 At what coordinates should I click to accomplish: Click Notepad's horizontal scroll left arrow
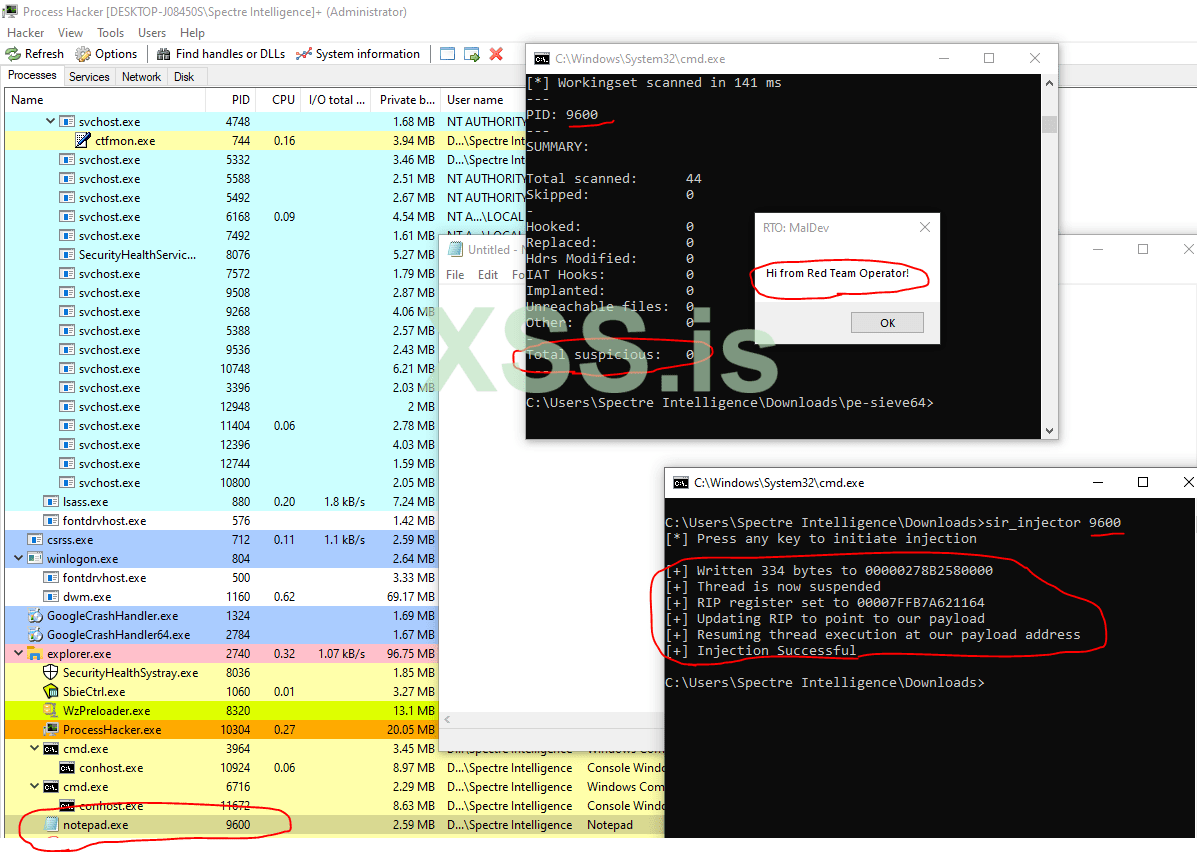(447, 720)
